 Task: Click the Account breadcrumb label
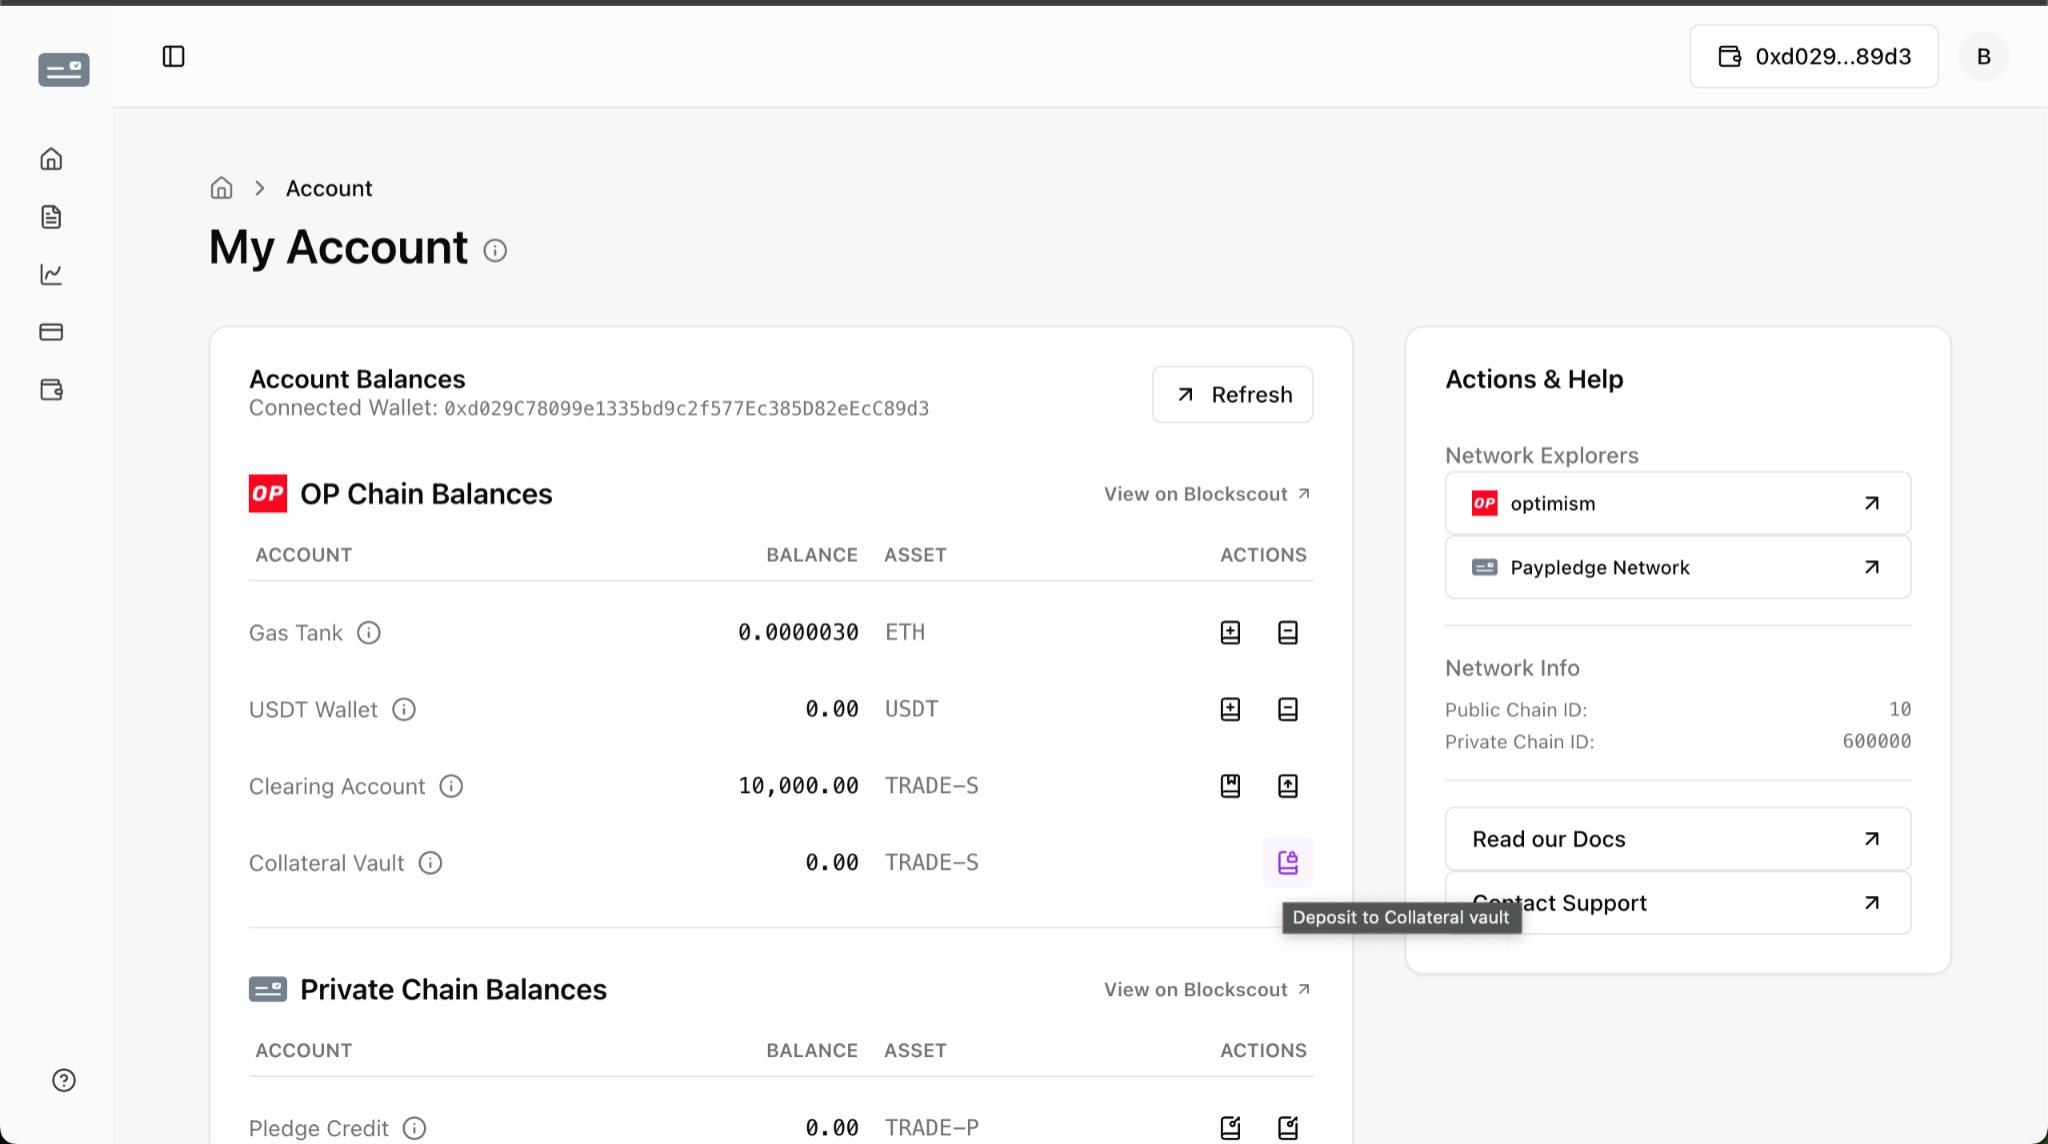point(329,188)
